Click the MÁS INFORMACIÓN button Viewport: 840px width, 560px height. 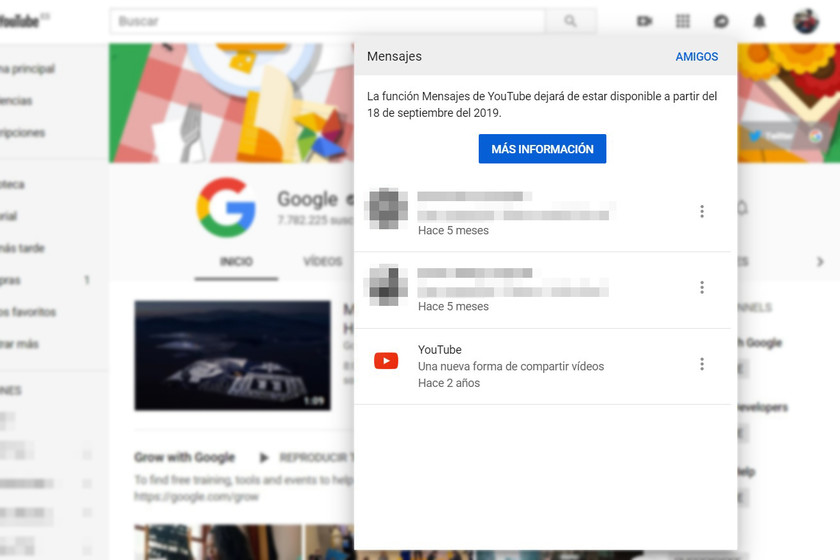(x=542, y=149)
